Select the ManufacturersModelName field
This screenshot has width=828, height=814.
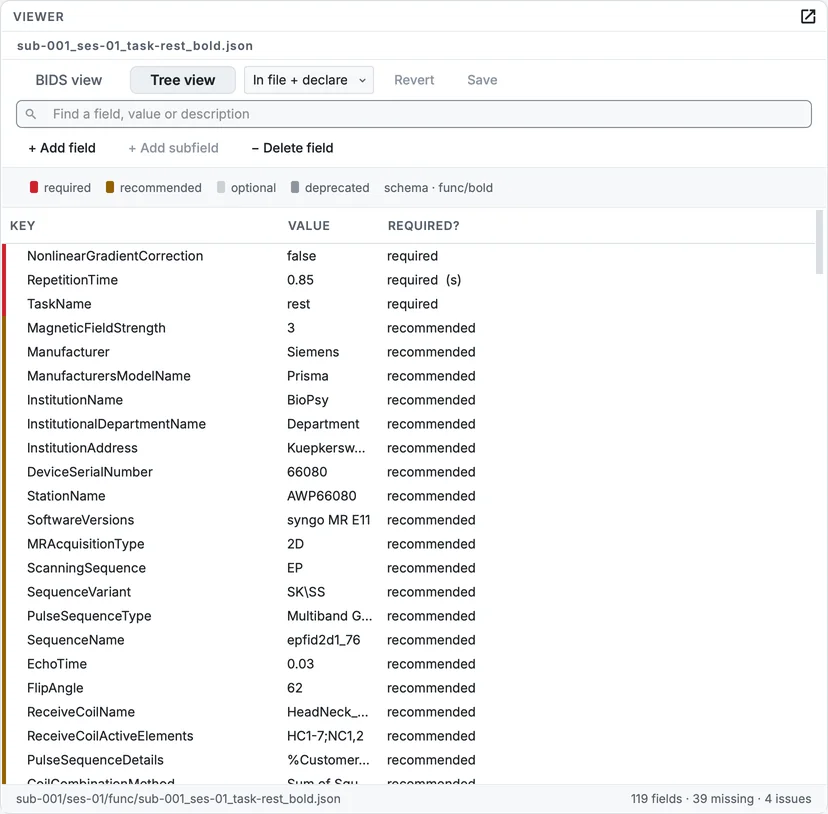(109, 376)
